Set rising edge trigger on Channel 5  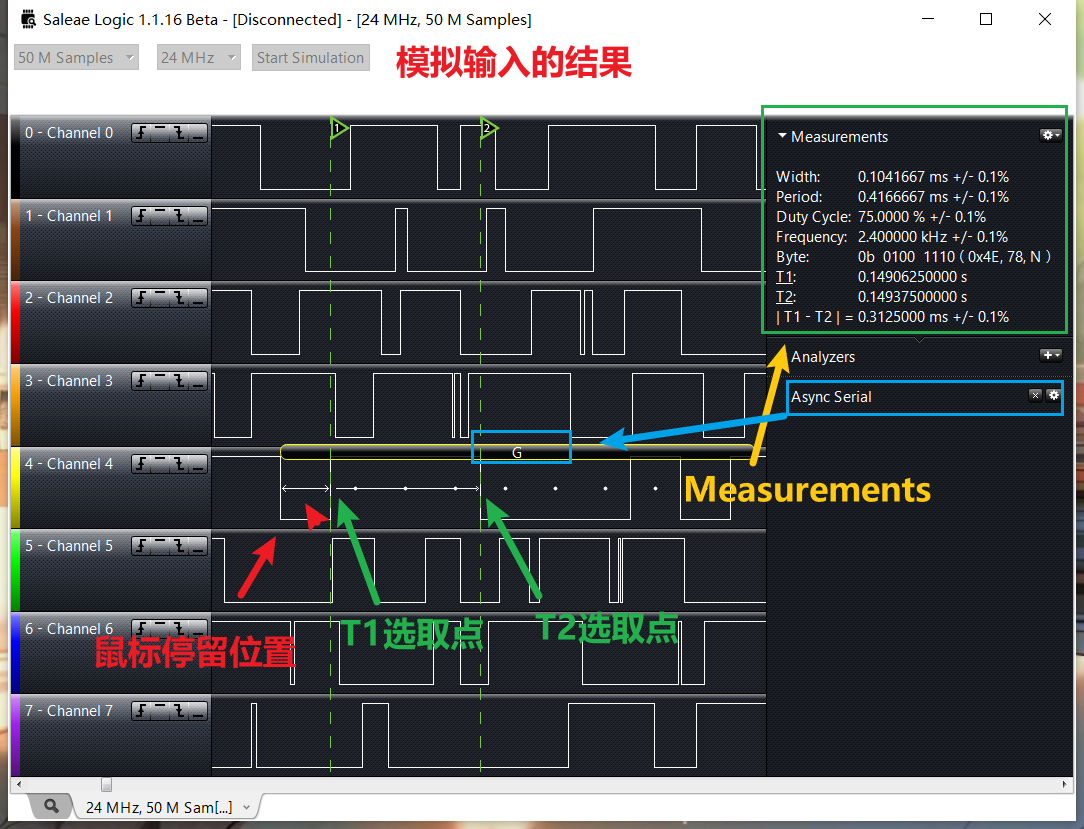[x=141, y=546]
